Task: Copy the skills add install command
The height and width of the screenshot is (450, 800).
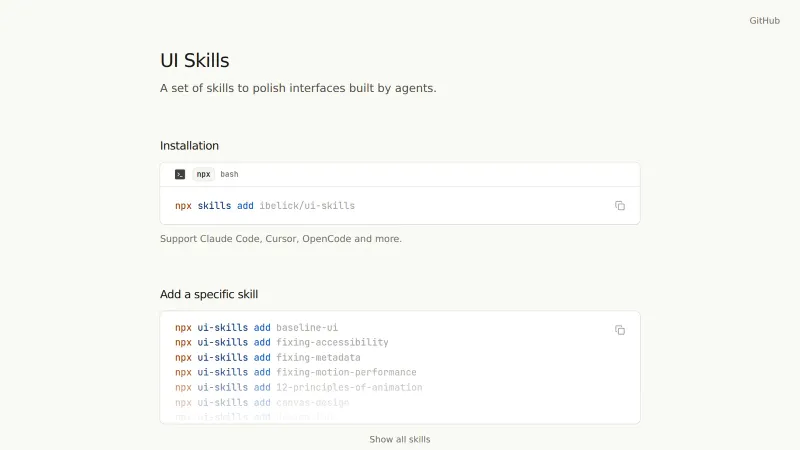Action: [620, 206]
